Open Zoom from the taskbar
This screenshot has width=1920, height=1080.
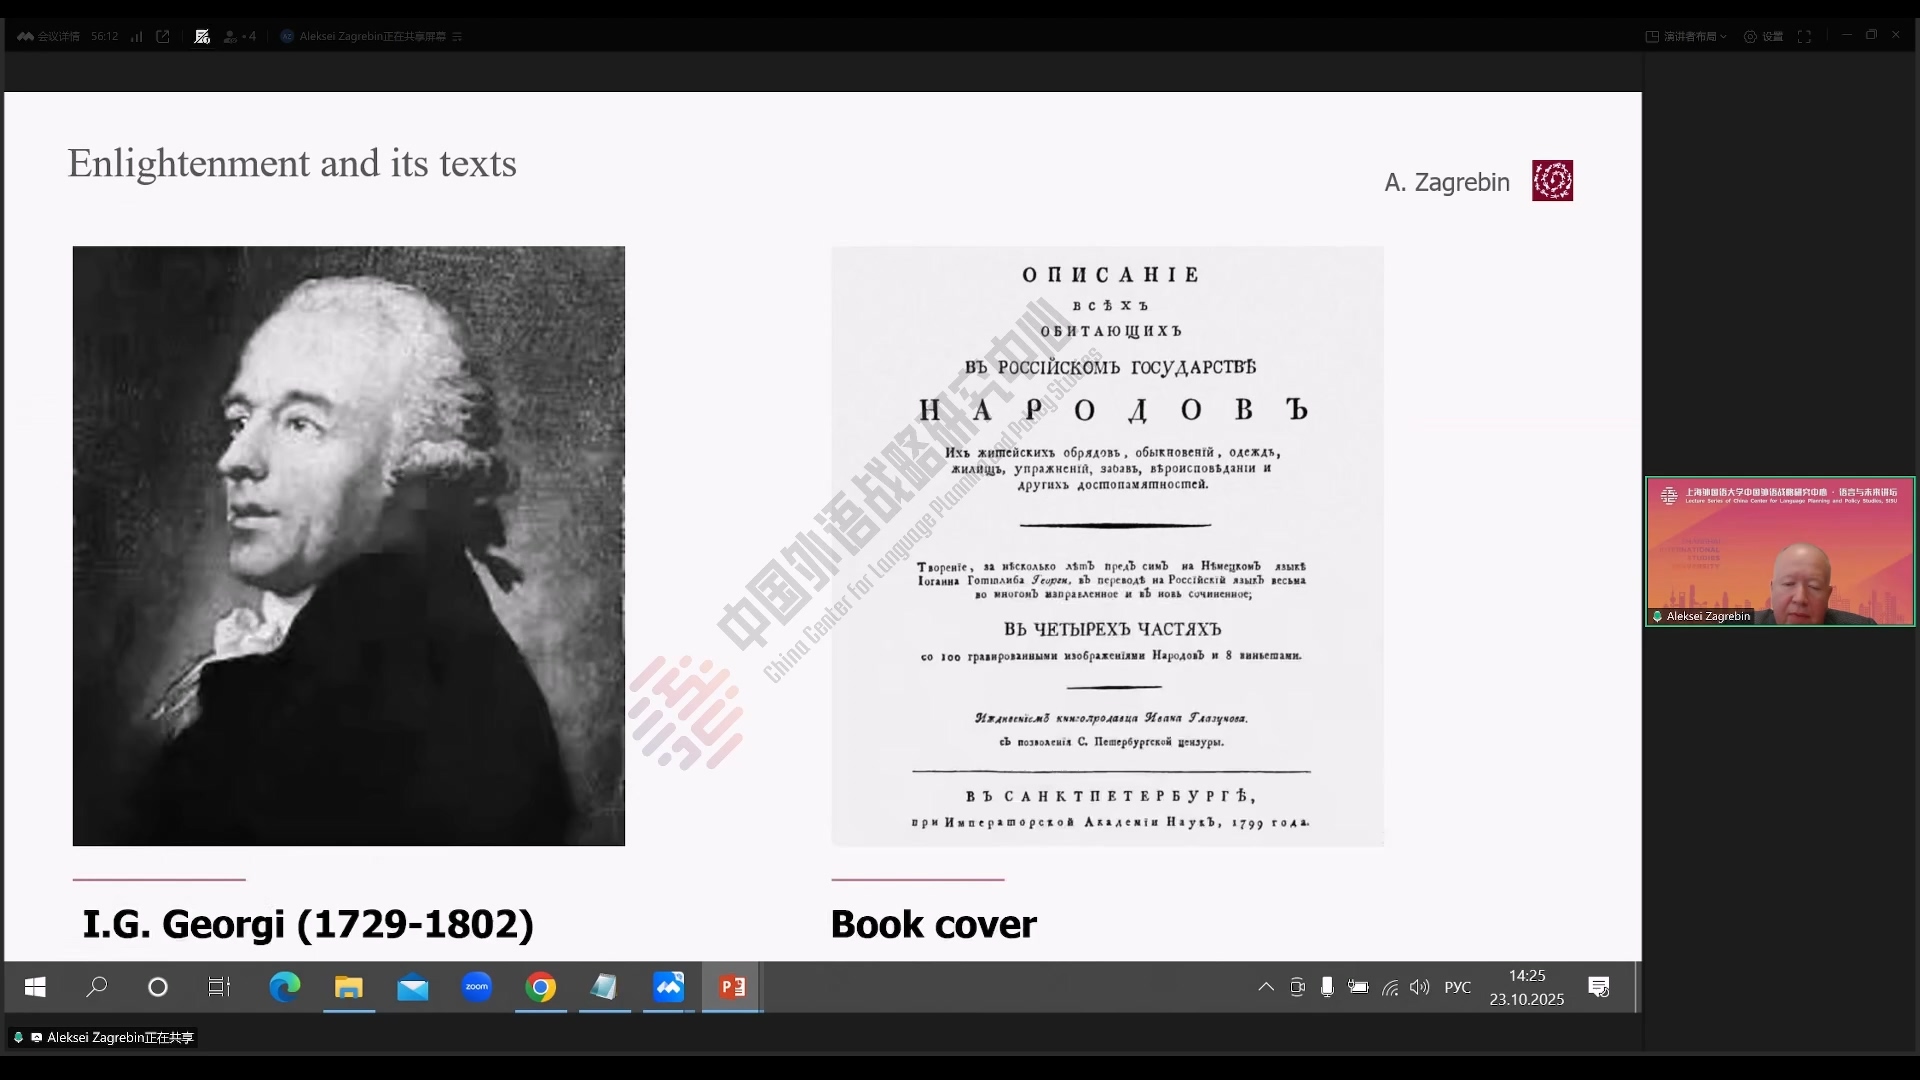pyautogui.click(x=477, y=987)
